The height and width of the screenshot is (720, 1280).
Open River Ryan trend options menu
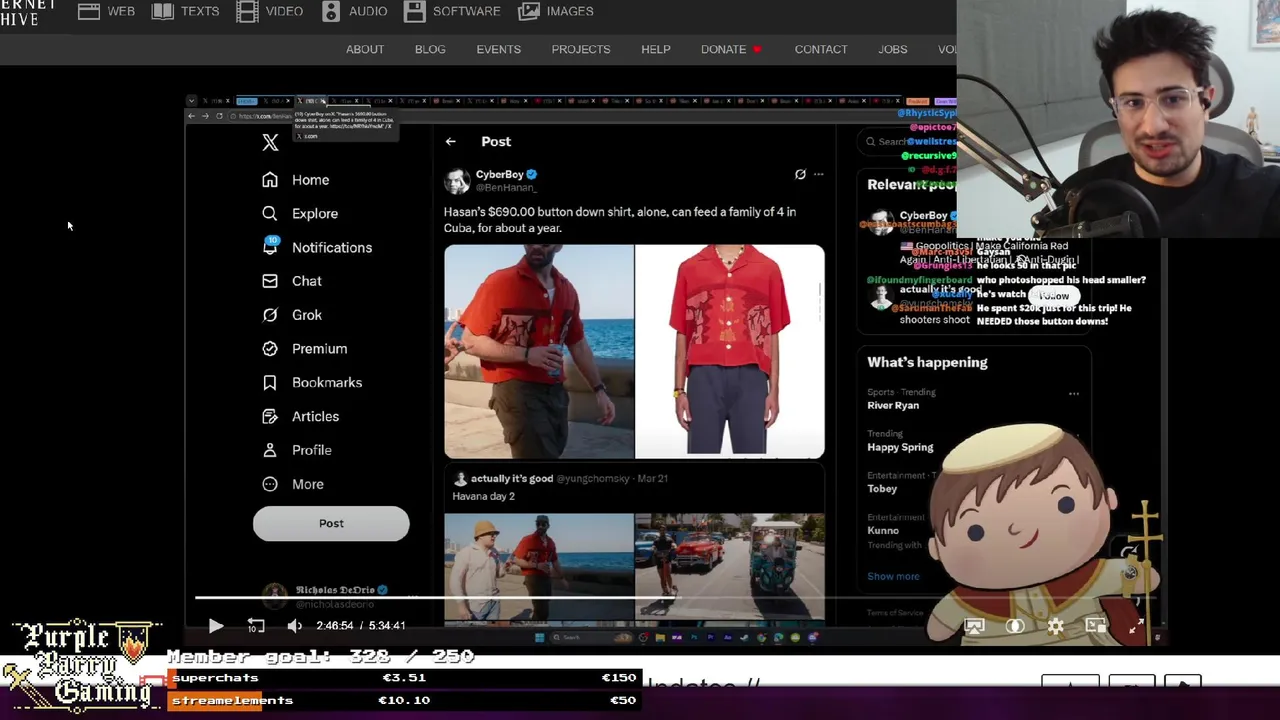pyautogui.click(x=1074, y=394)
